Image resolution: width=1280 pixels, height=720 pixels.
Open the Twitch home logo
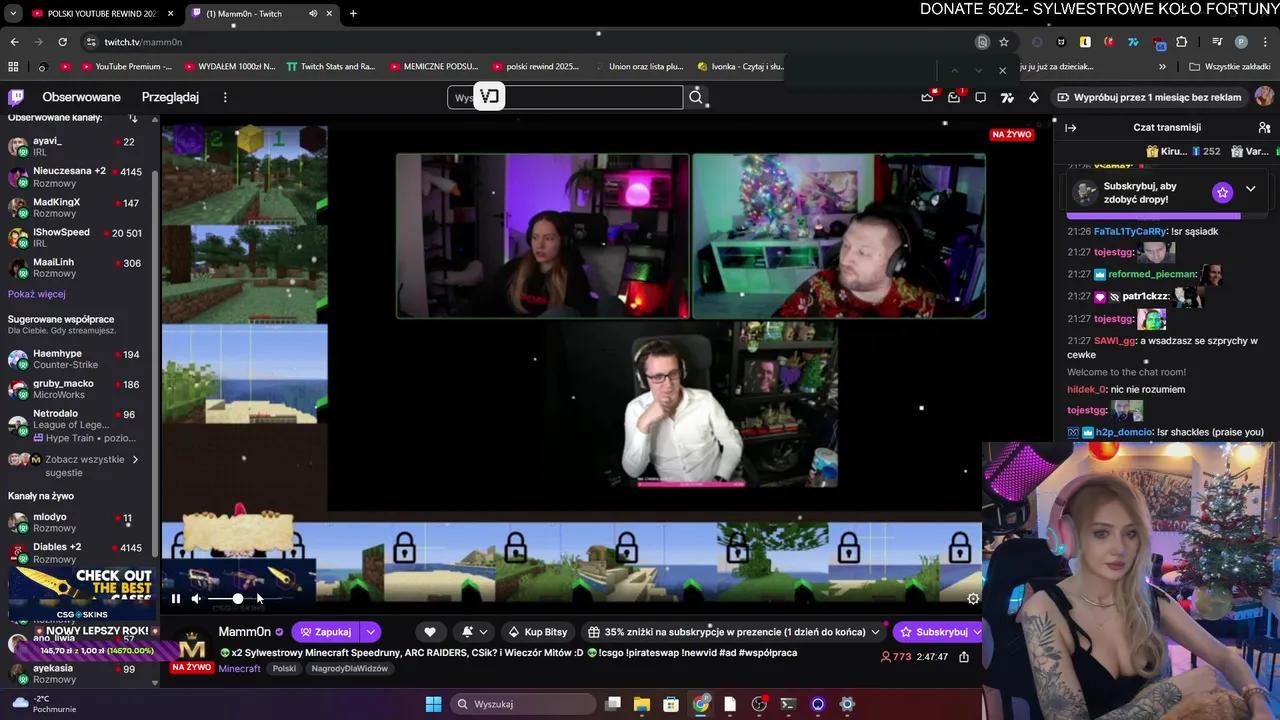tap(16, 97)
